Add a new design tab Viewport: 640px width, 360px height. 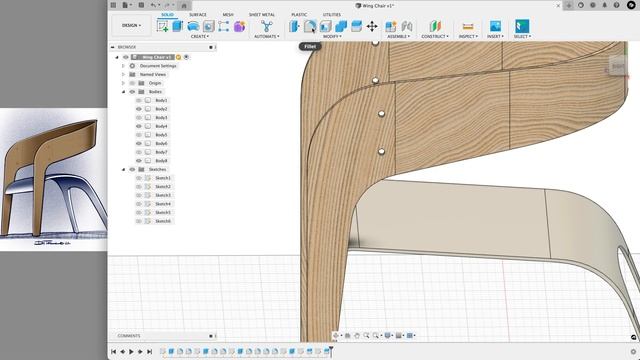pos(569,5)
